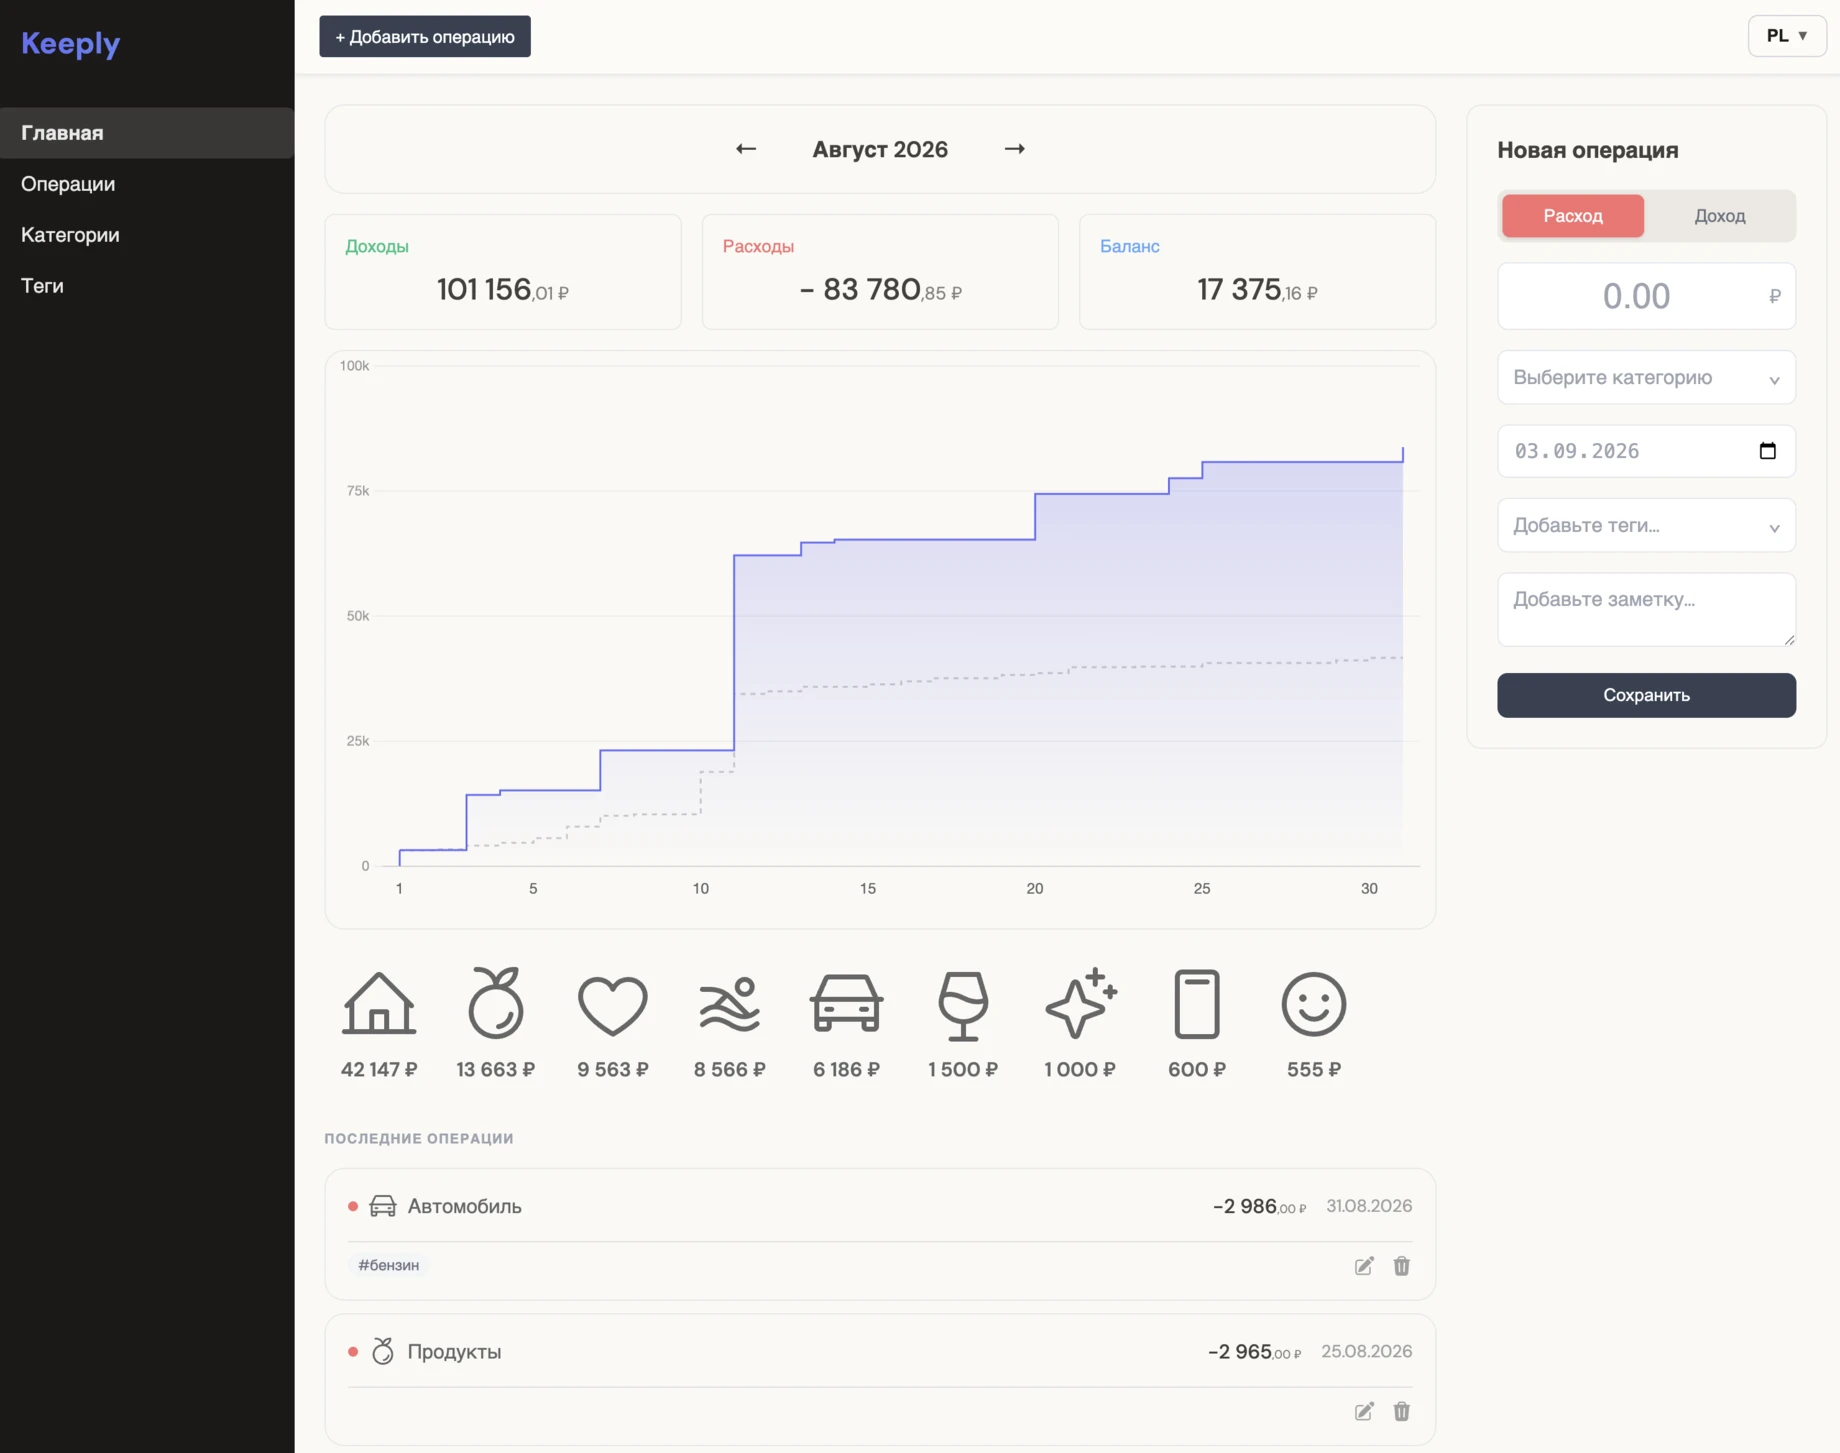Delete the Продукты operation with trash icon

coord(1401,1411)
